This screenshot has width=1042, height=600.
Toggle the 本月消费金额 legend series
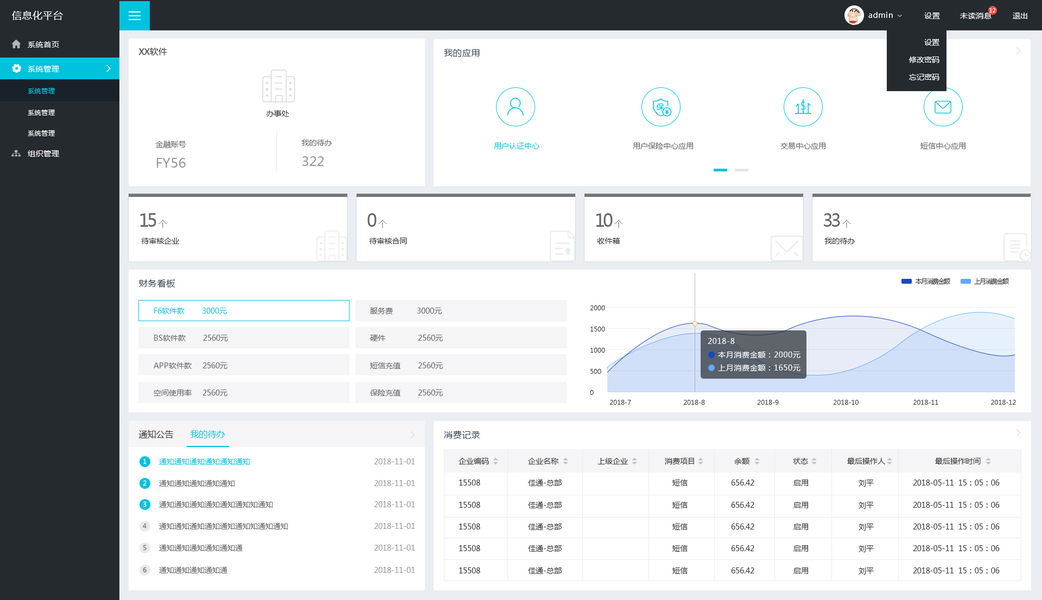[925, 281]
